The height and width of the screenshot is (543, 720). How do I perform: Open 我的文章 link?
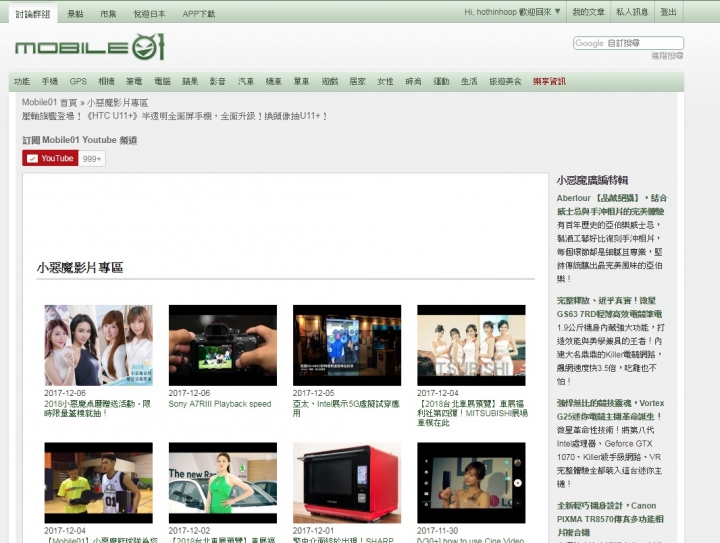(588, 12)
